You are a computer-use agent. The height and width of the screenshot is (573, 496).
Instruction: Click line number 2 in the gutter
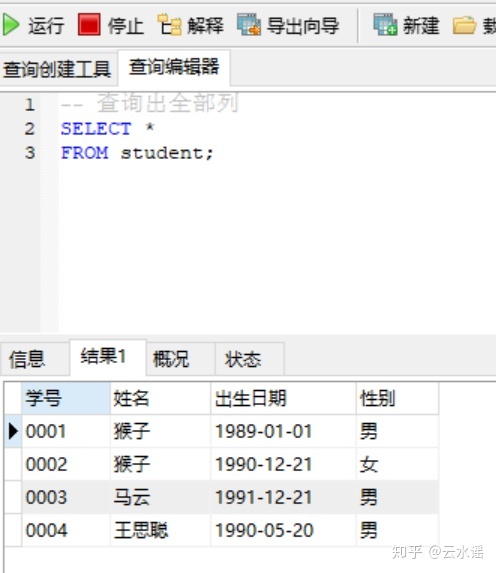(29, 129)
